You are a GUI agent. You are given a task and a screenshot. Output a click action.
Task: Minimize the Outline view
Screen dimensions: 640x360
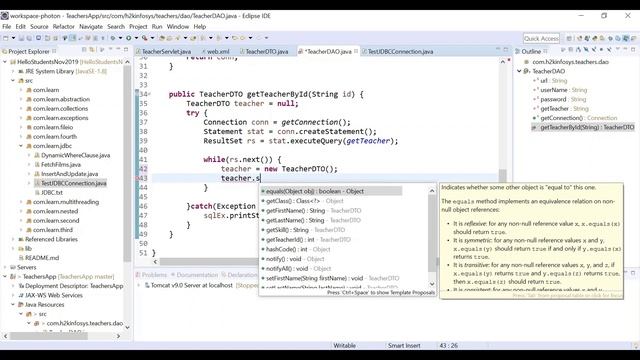[x=625, y=49]
